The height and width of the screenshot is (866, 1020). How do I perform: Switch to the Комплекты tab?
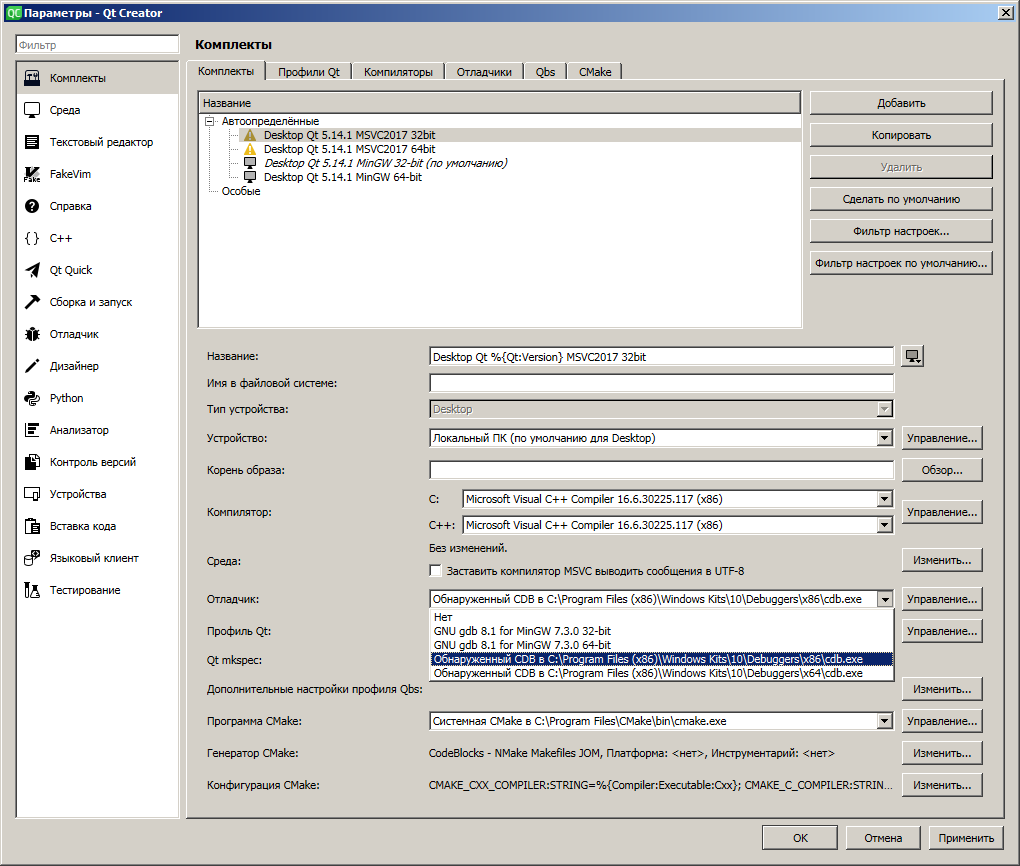[x=226, y=71]
